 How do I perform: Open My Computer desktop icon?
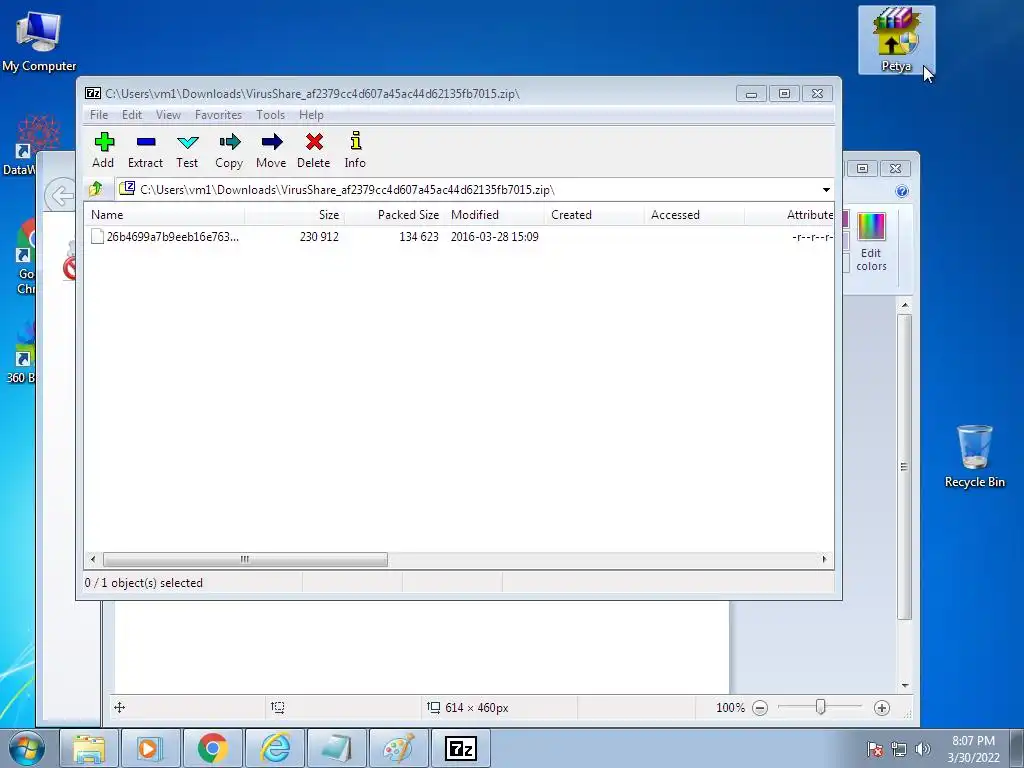tap(39, 42)
